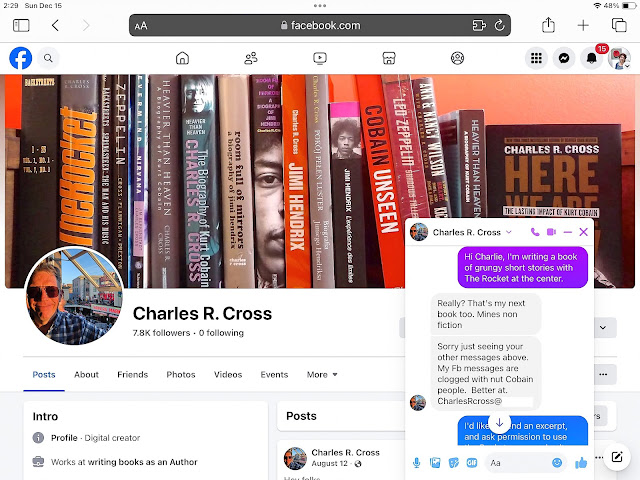Switch to the Photos tab
The image size is (640, 480).
[x=181, y=374]
